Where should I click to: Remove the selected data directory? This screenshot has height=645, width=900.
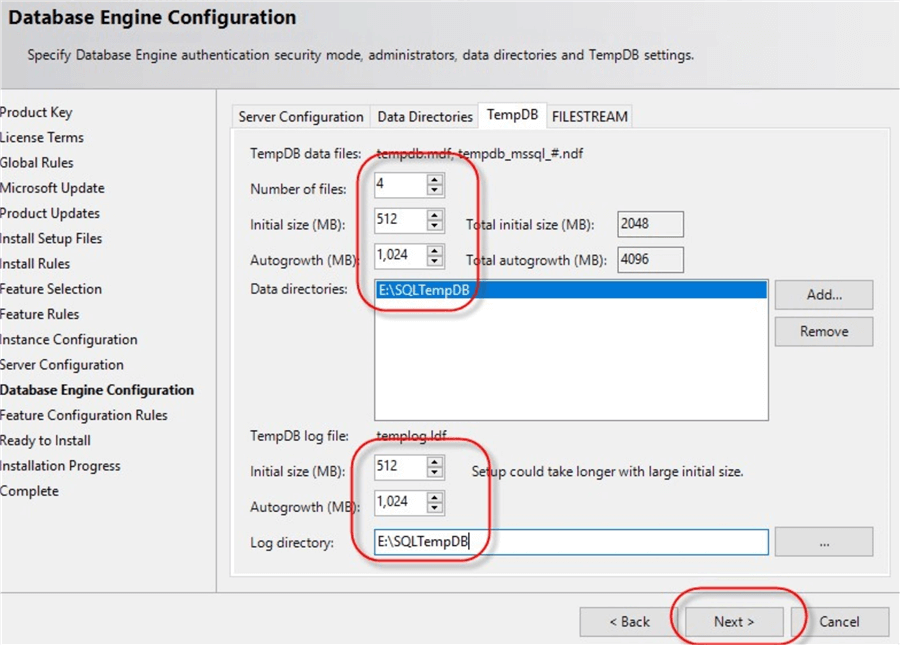823,332
